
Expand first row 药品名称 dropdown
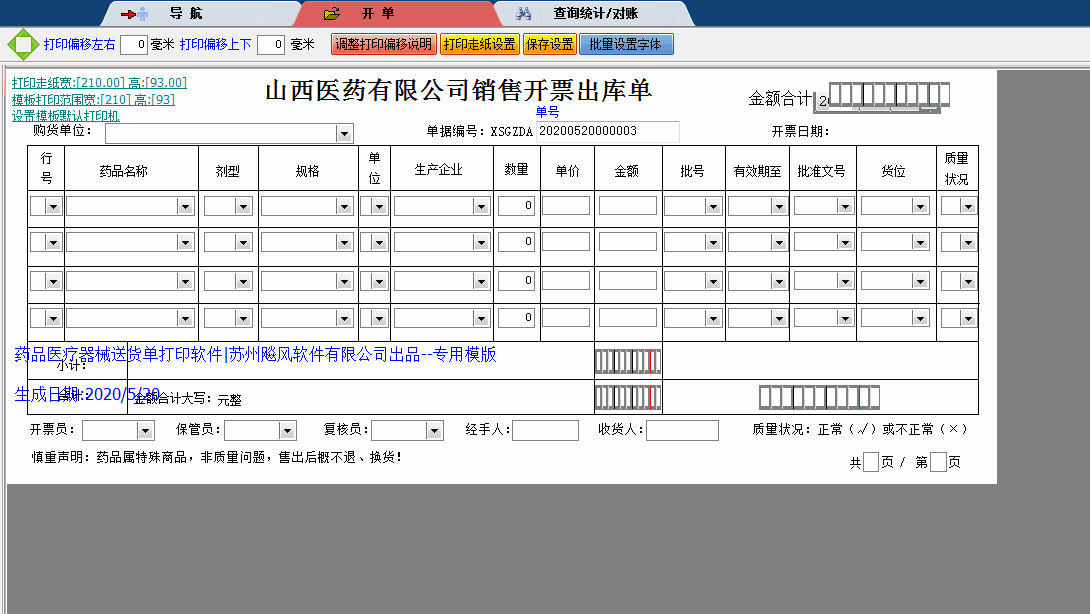click(184, 206)
